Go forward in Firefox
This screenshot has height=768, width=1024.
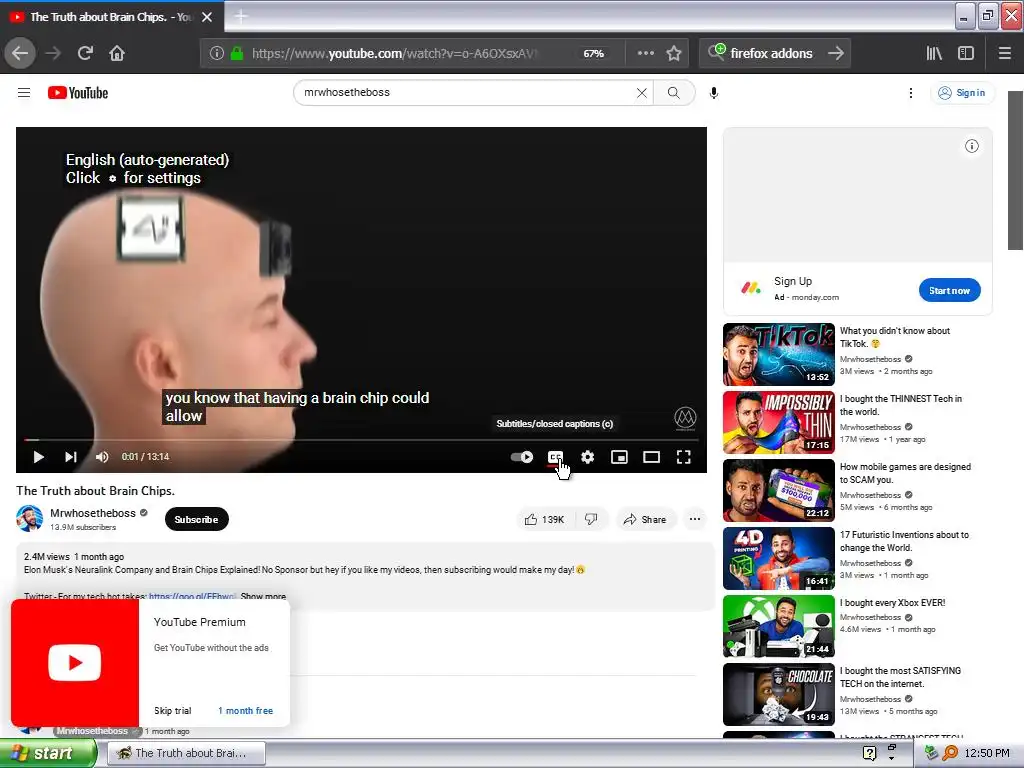click(53, 54)
